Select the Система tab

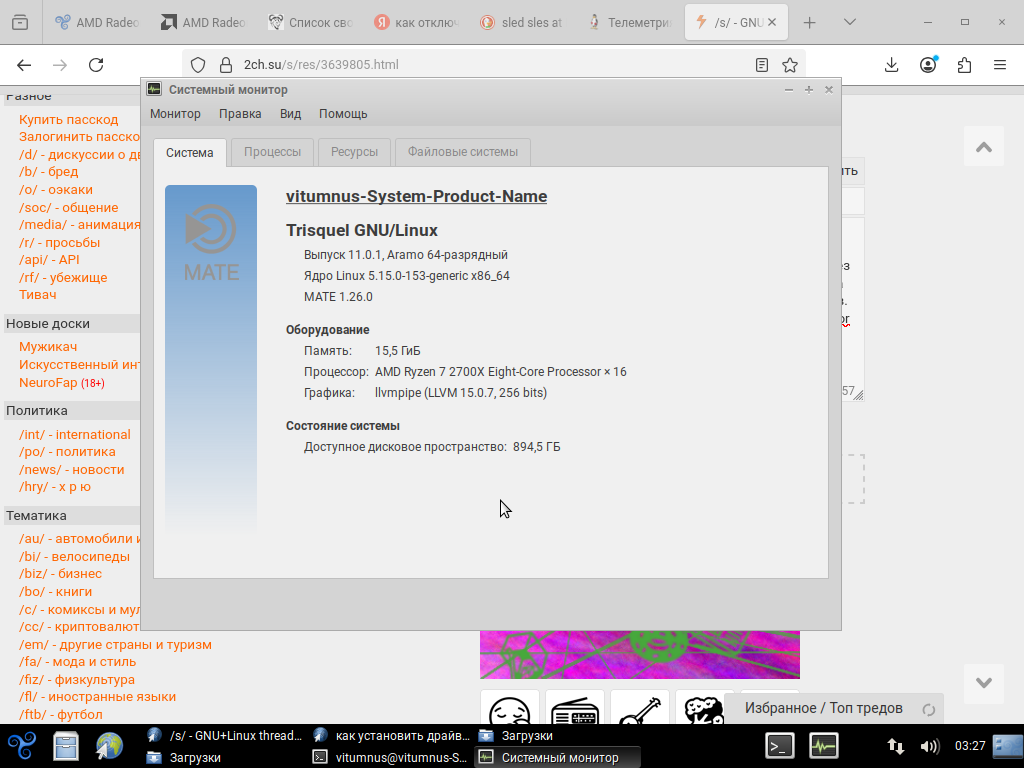click(189, 152)
